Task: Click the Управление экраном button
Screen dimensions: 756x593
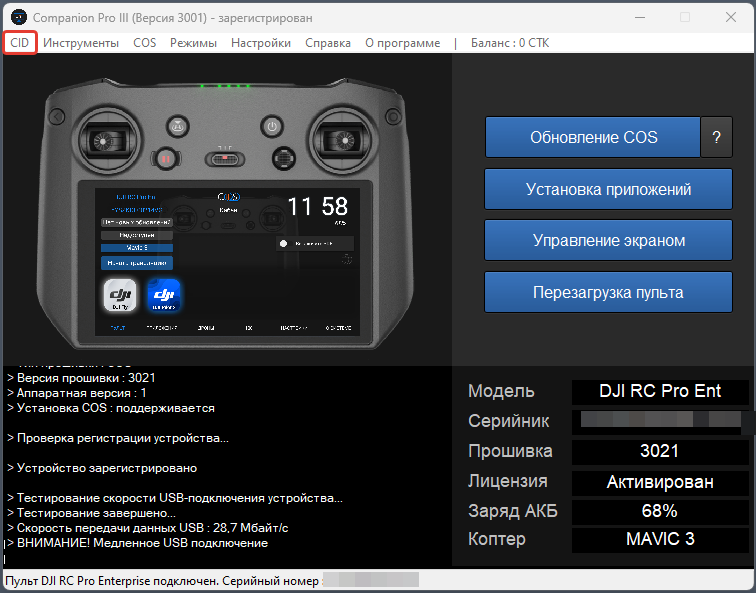Action: (x=608, y=241)
